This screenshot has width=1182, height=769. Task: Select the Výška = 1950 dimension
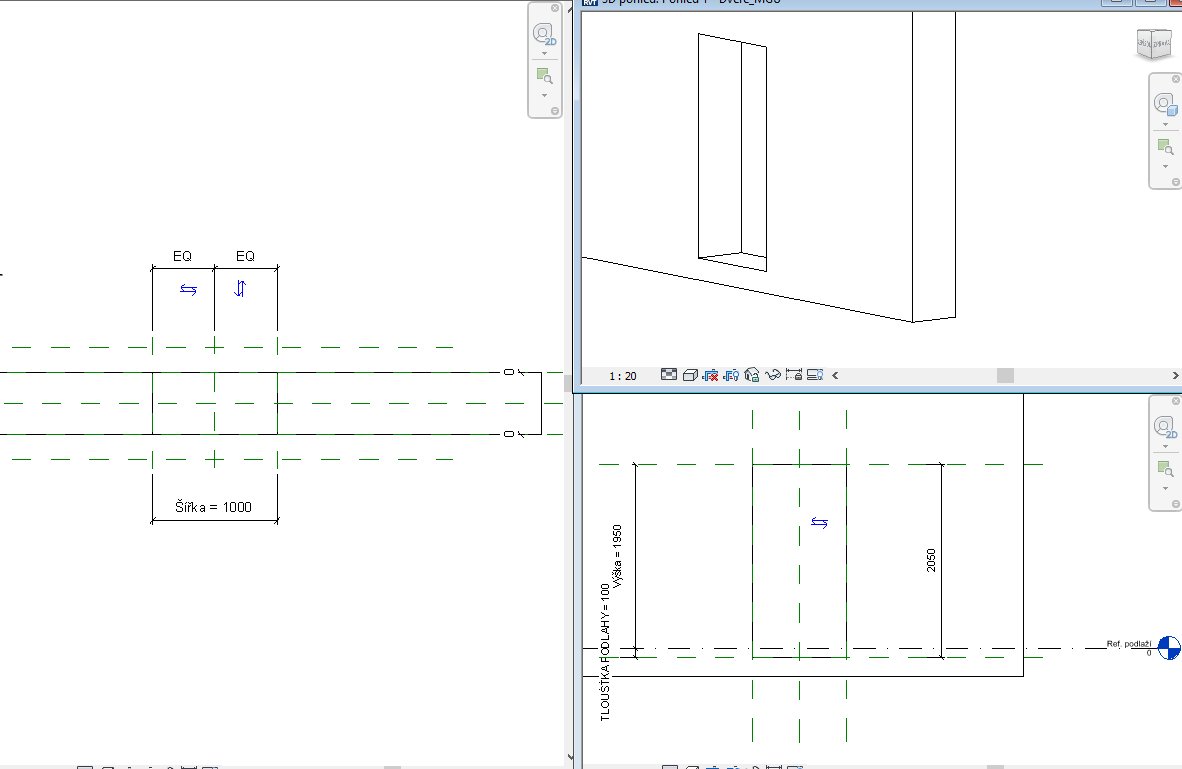pyautogui.click(x=617, y=557)
